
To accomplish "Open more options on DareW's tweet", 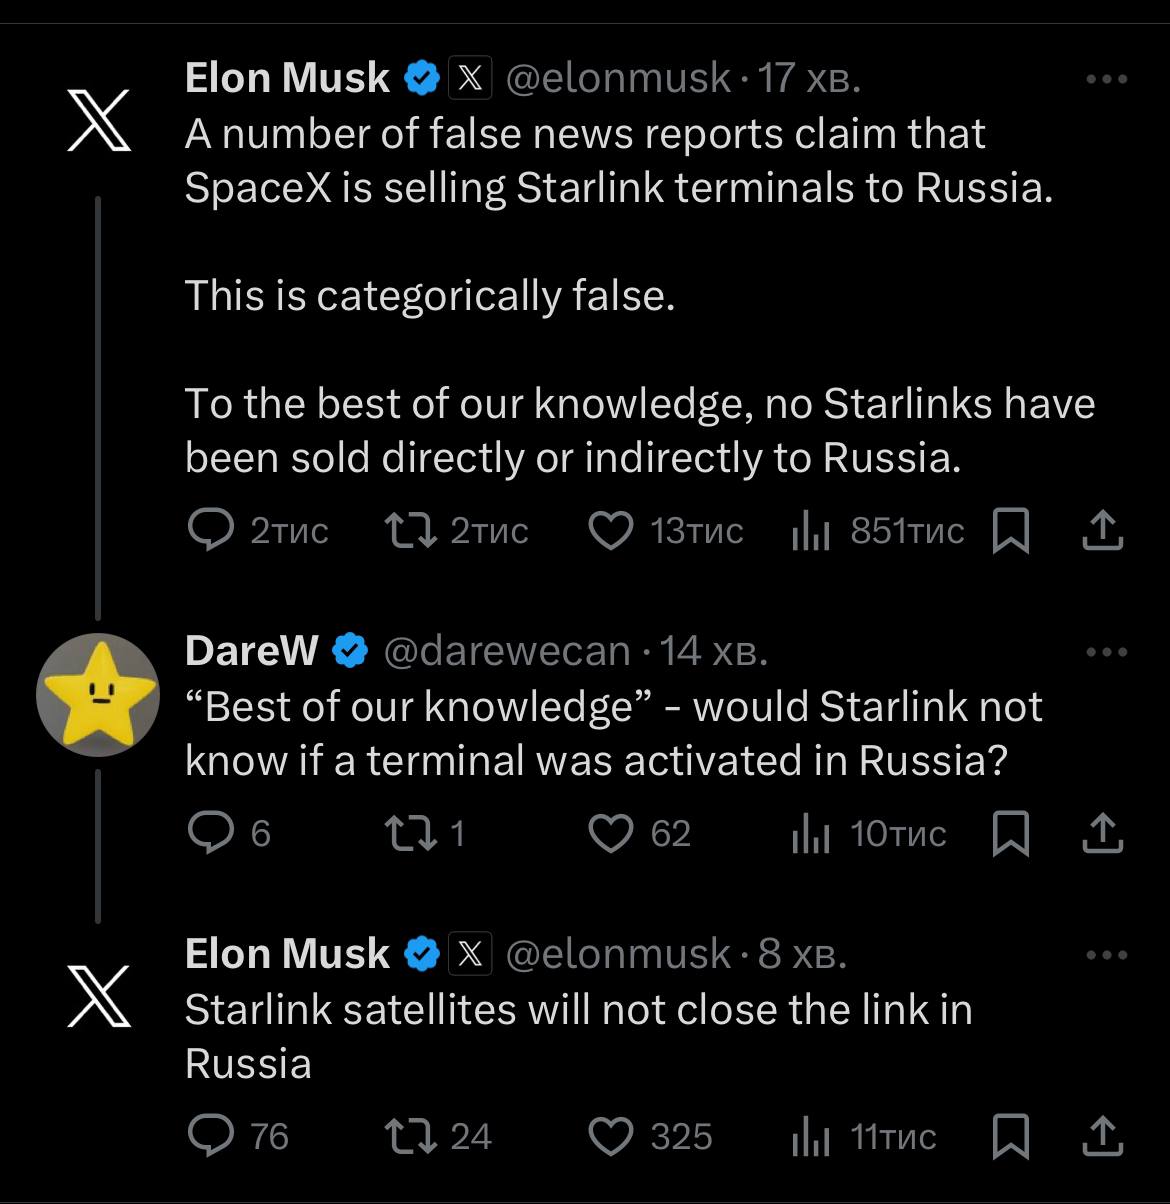I will [1107, 652].
